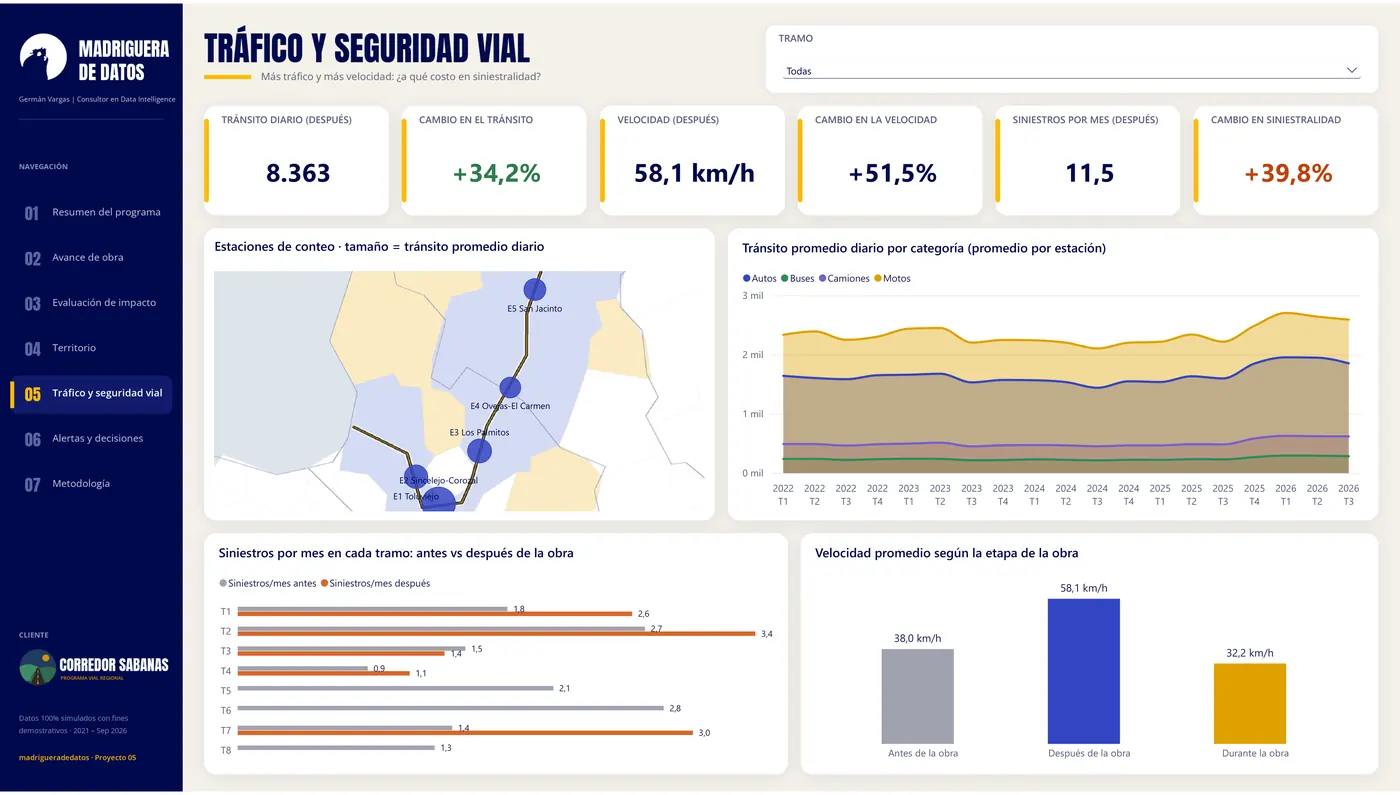
Task: Open Avance de obra page
Action: 92,258
